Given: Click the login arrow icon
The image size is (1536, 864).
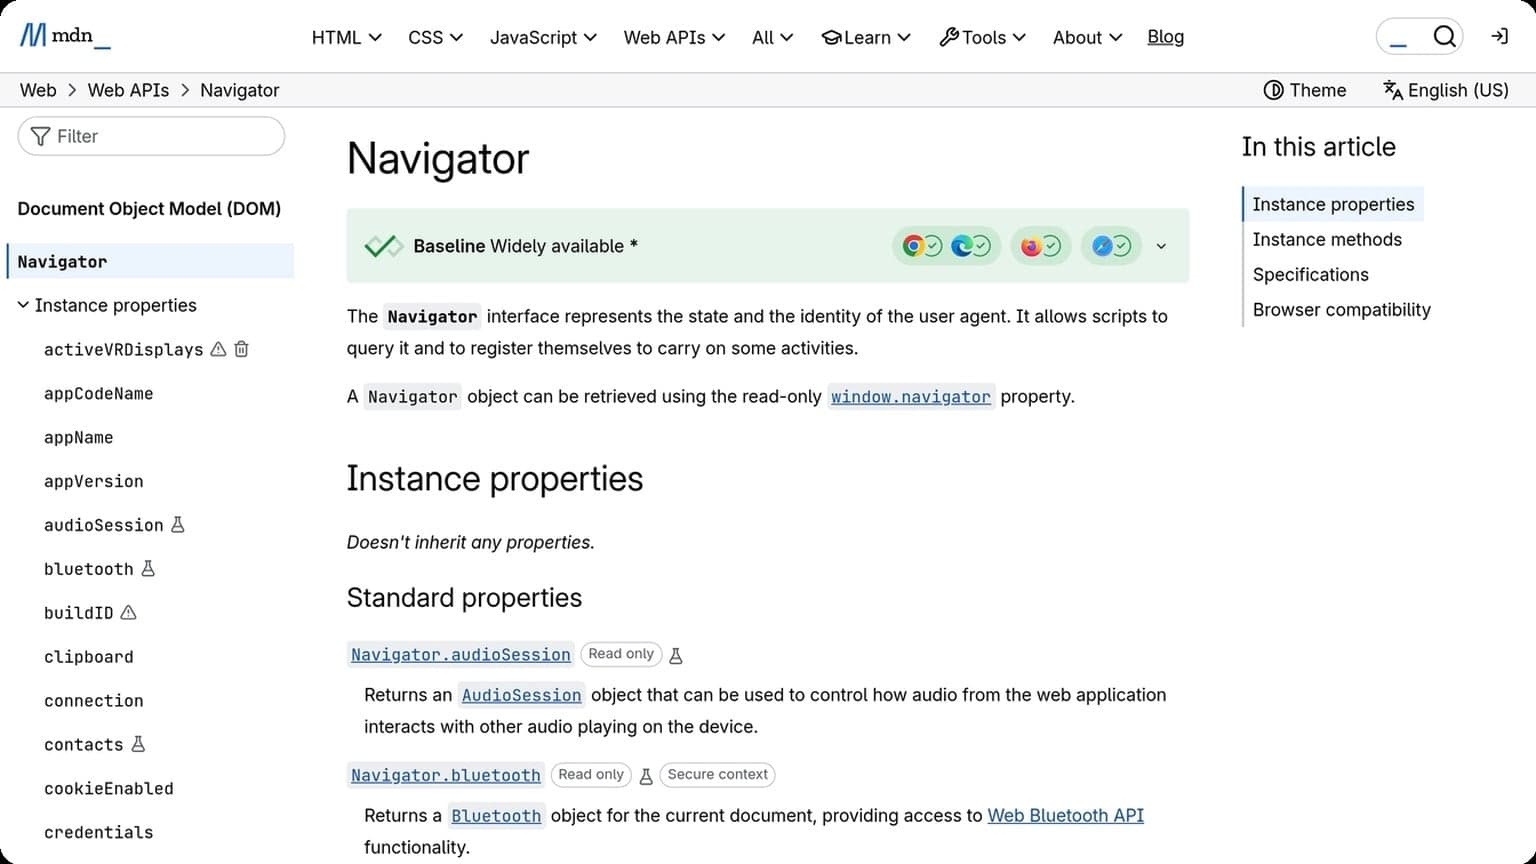Looking at the screenshot, I should click(x=1499, y=35).
